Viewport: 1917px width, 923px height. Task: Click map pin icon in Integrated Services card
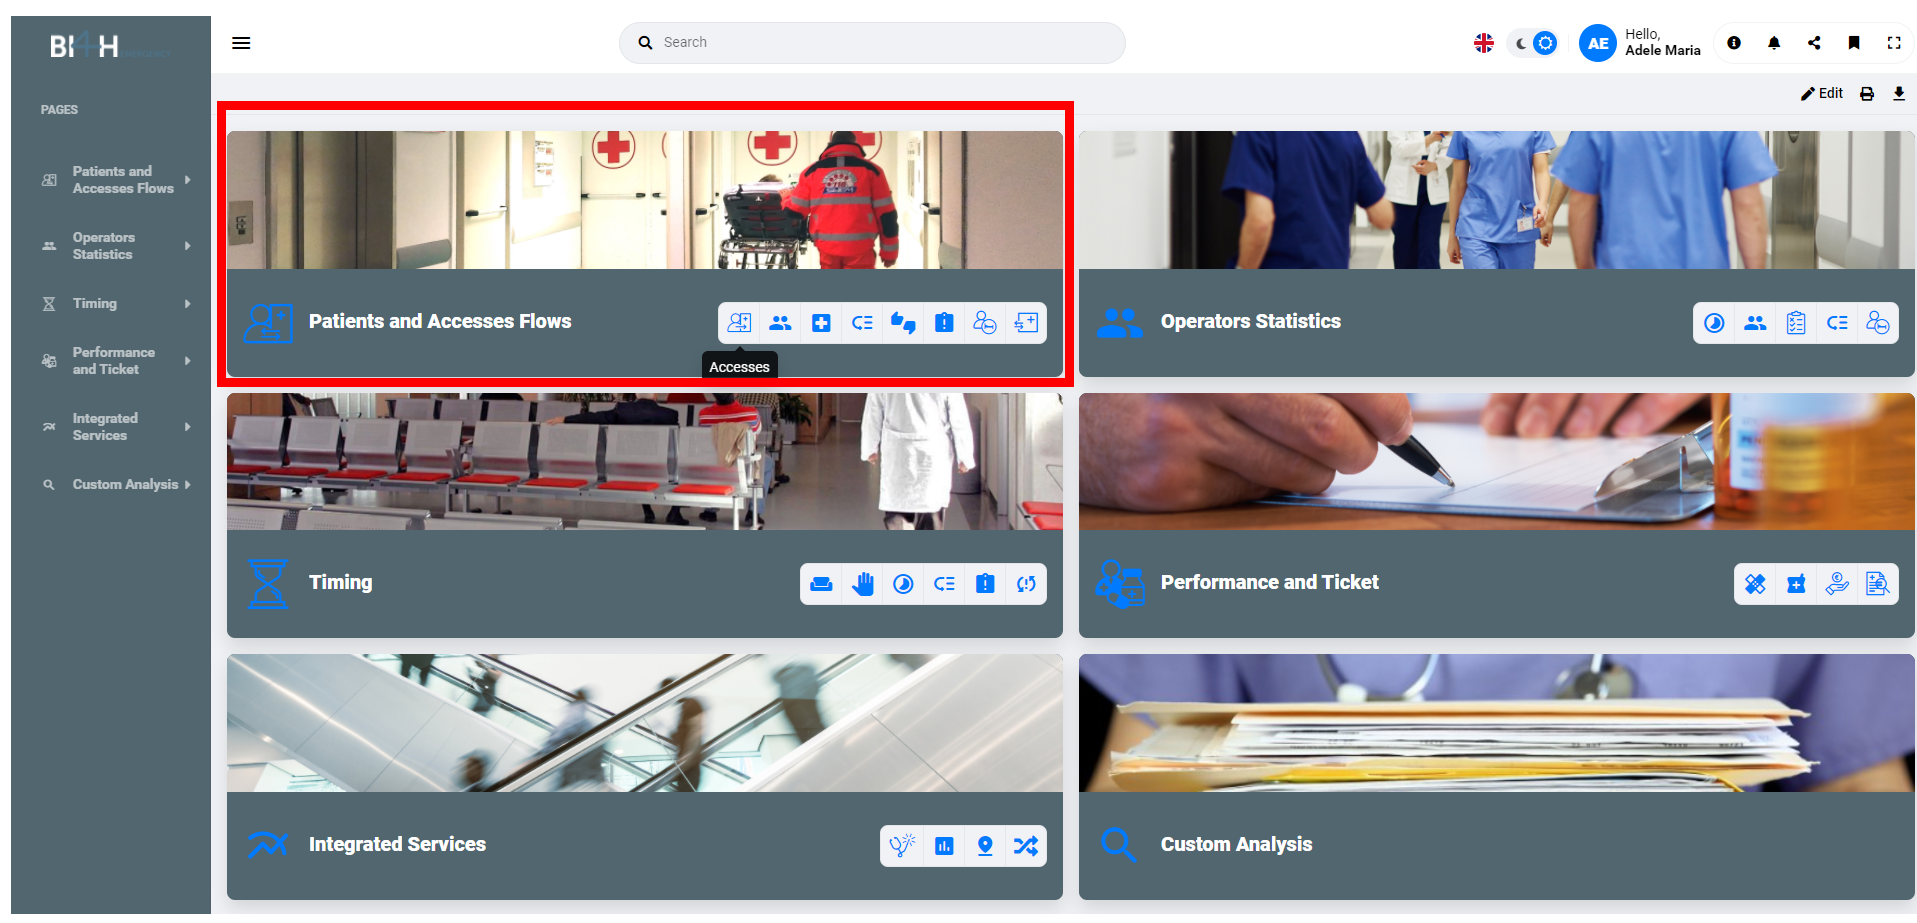[x=985, y=846]
